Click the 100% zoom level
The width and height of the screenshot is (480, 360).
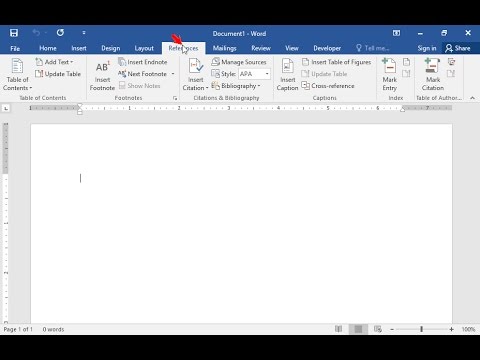pos(468,329)
